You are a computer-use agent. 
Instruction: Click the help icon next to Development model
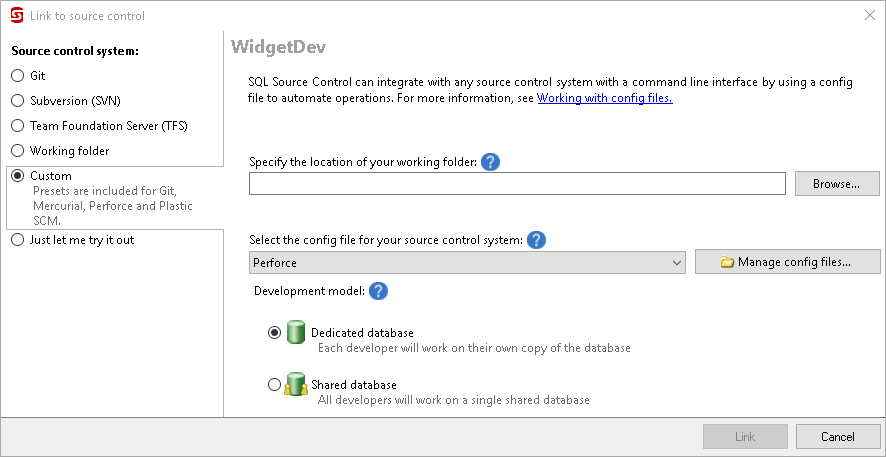(x=378, y=291)
